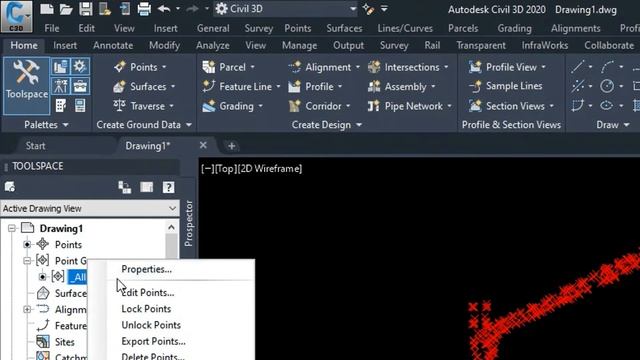This screenshot has width=640, height=360.
Task: Click the Sample Lines icon
Action: click(x=475, y=86)
